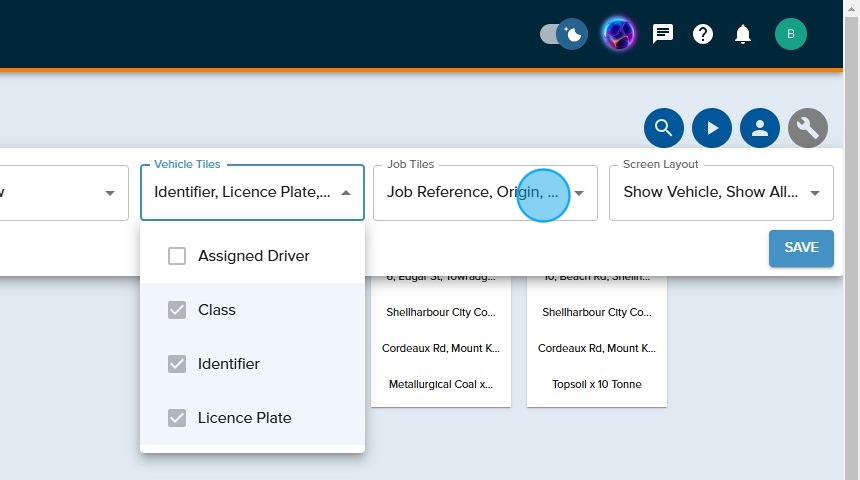
Task: Collapse the Vehicle Tiles dropdown
Action: point(346,193)
